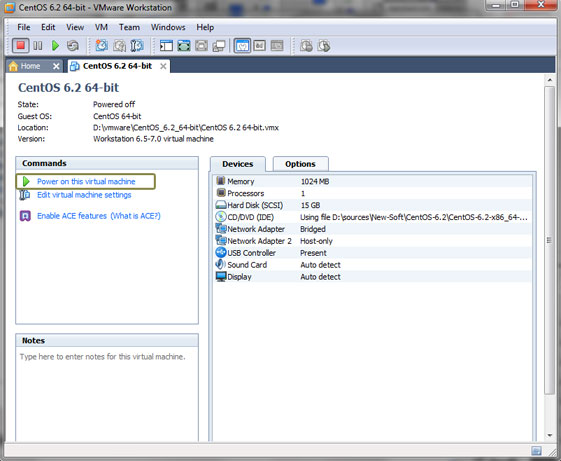The image size is (561, 461).
Task: Open the File menu
Action: pos(24,27)
